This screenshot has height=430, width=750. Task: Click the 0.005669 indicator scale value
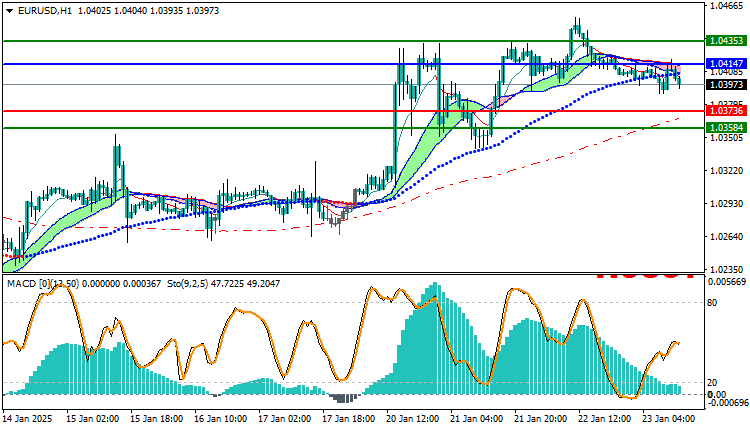(727, 282)
